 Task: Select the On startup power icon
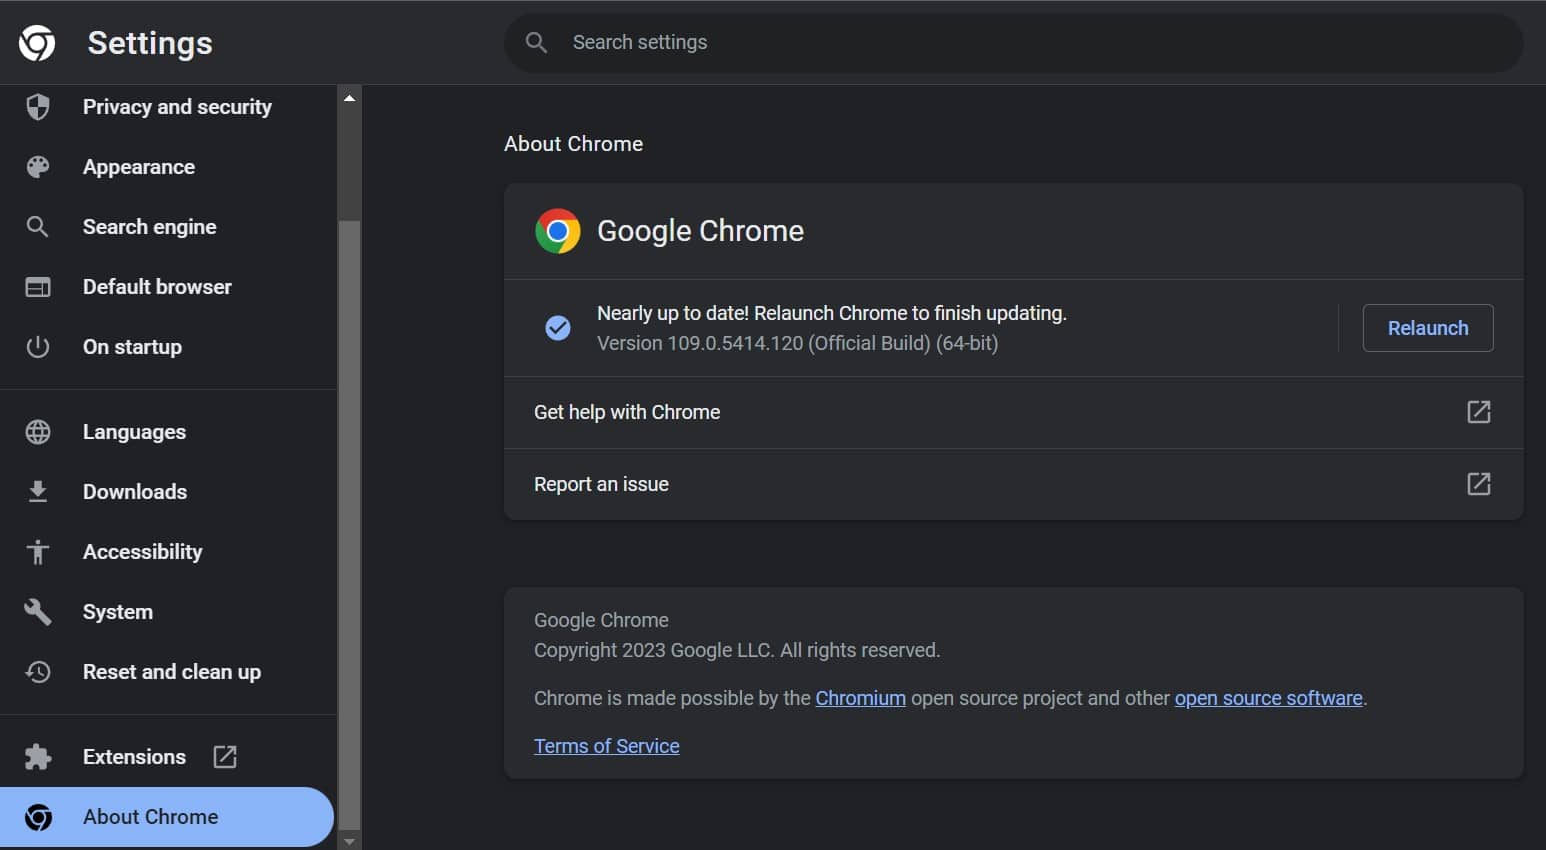click(x=37, y=347)
